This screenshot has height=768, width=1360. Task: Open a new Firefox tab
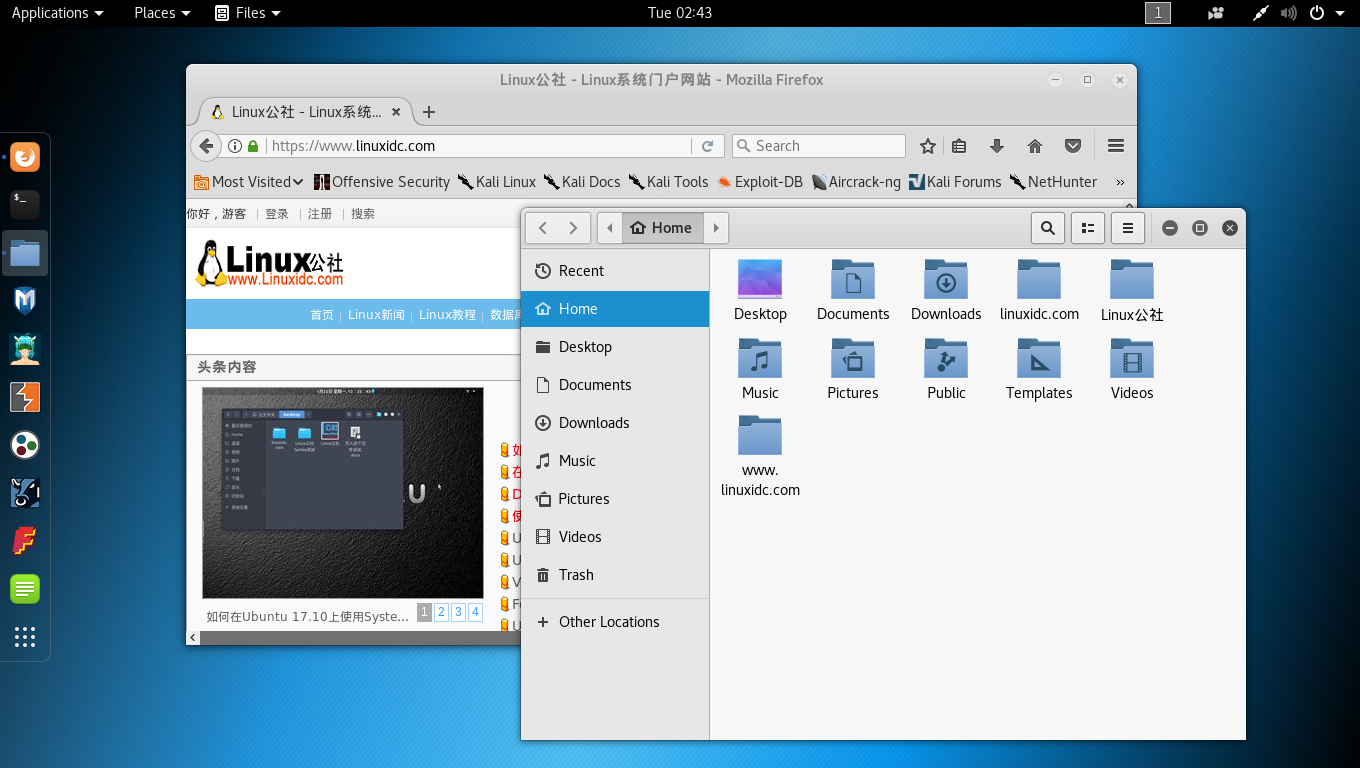pos(429,112)
